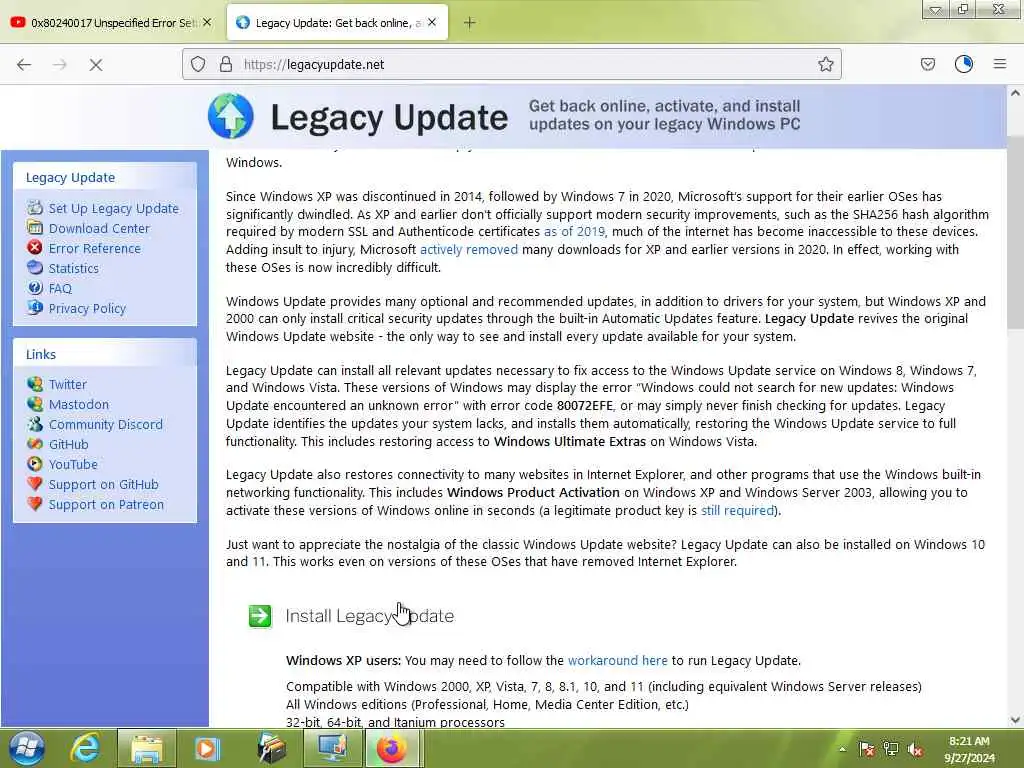This screenshot has height=768, width=1024.
Task: Open the 'workaround here' link
Action: [618, 661]
